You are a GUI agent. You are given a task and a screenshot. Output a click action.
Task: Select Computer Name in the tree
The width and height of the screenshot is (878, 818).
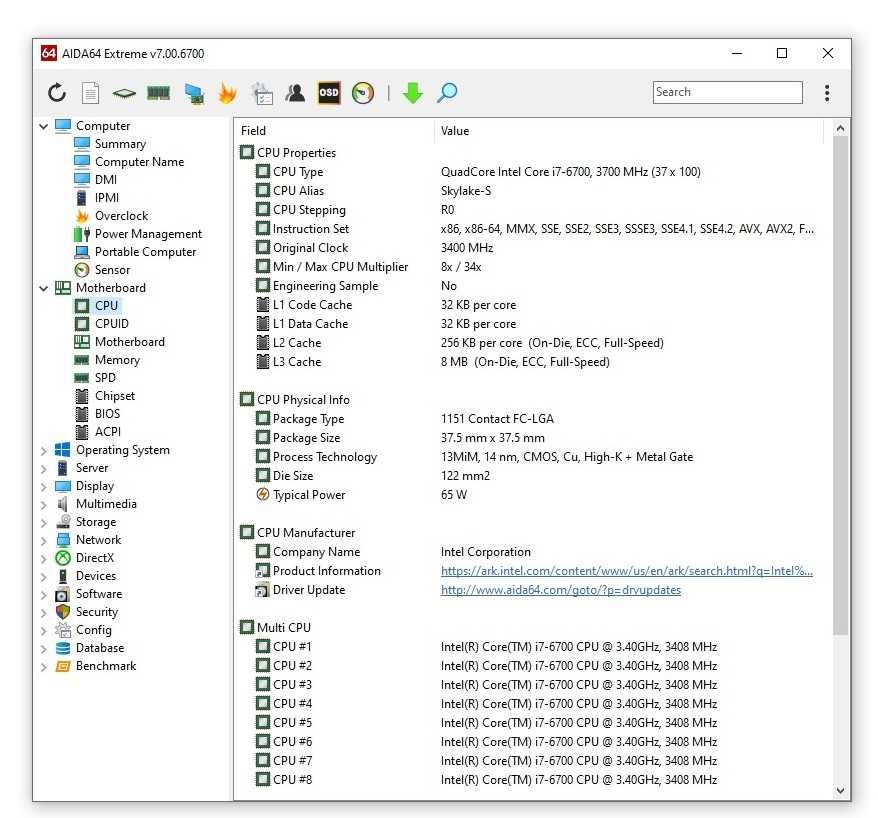tap(139, 162)
